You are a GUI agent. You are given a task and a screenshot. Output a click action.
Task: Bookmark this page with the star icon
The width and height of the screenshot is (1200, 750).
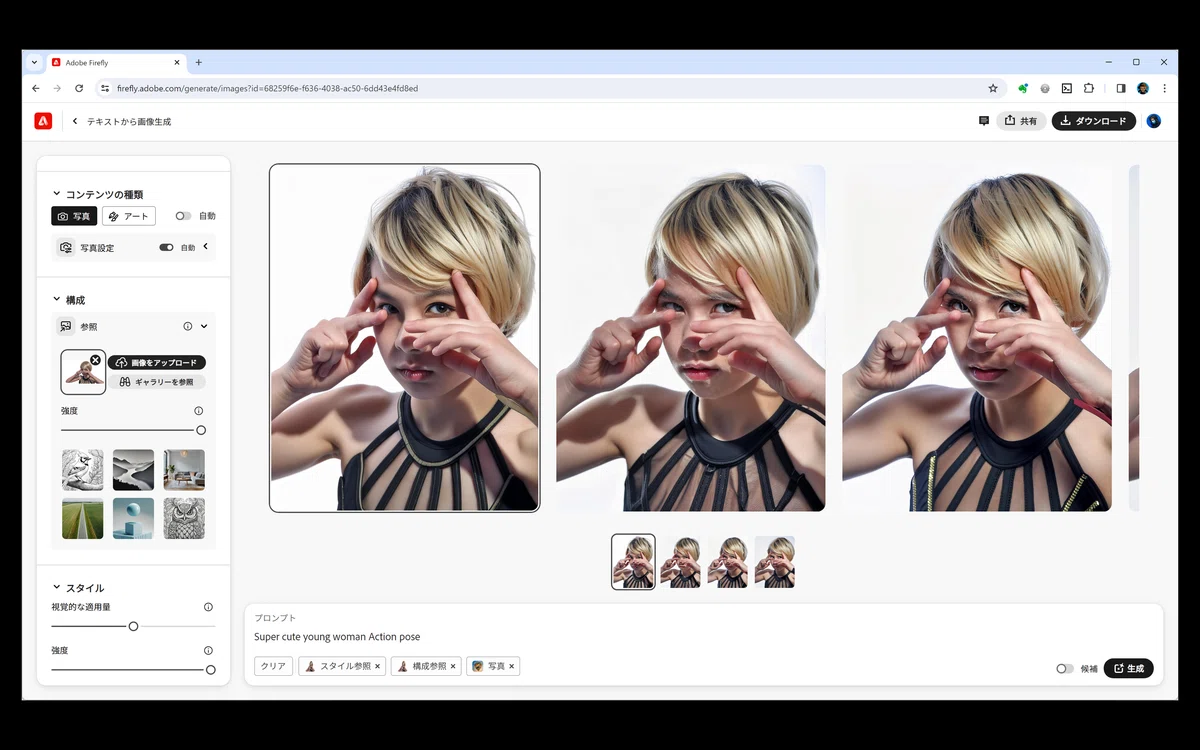993,88
